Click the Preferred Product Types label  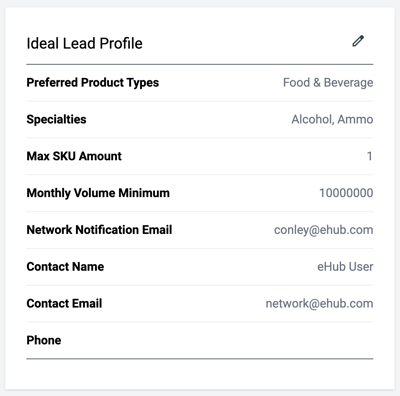click(x=93, y=83)
